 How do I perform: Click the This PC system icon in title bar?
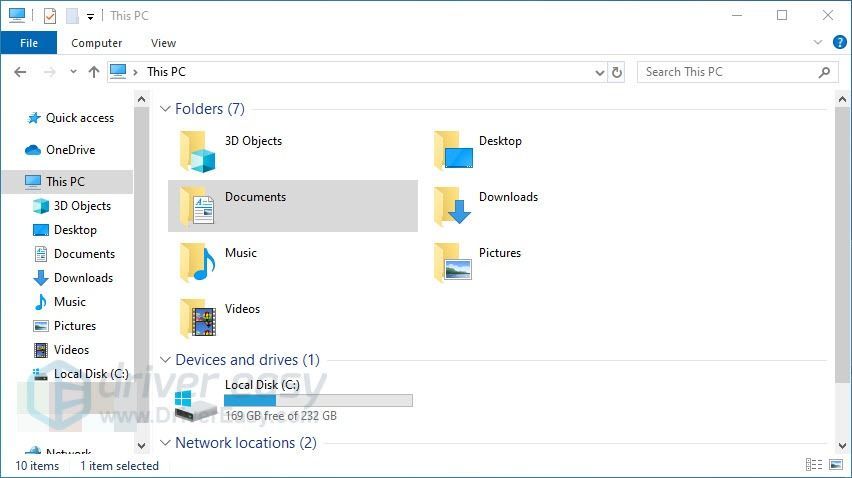point(17,15)
